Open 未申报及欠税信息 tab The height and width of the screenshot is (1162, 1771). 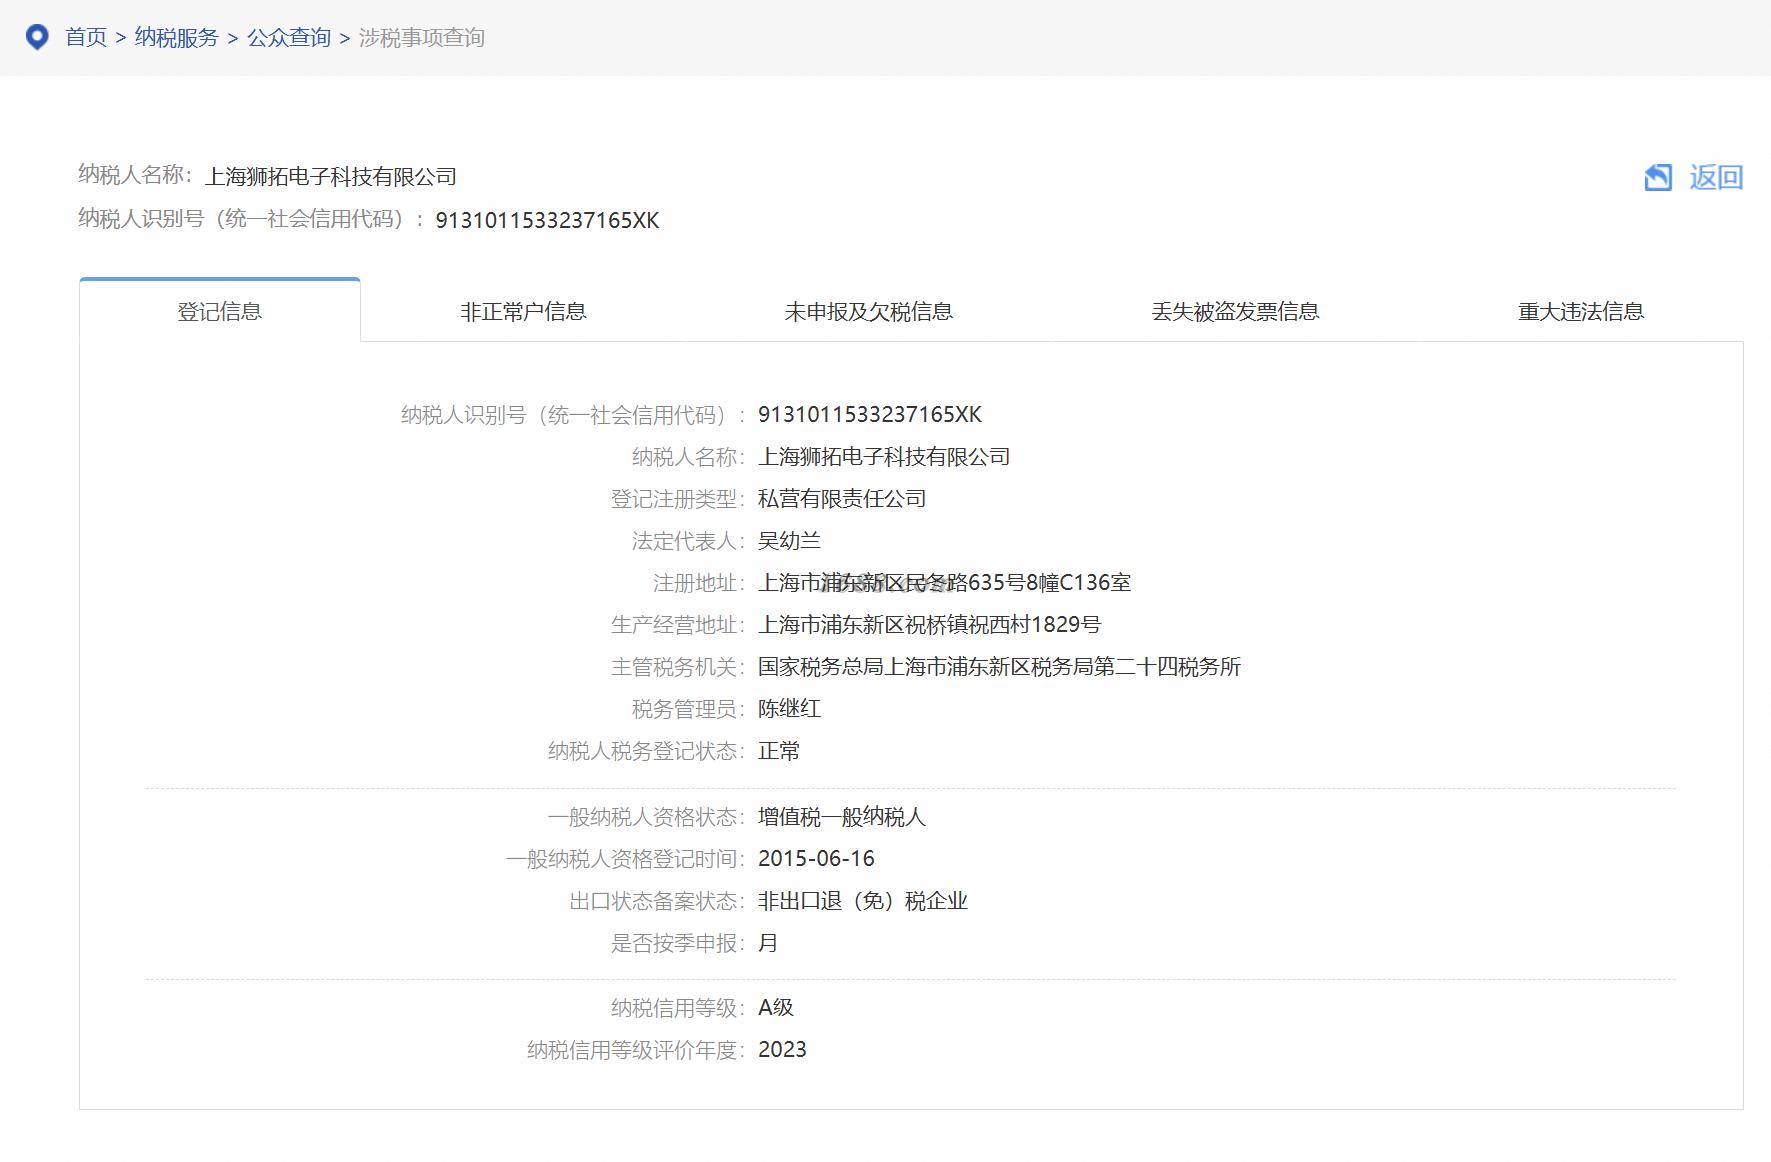tap(869, 311)
